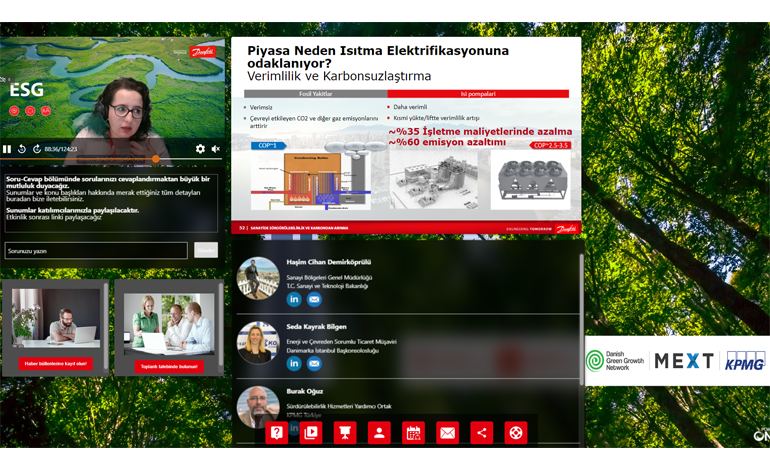
Task: Click the video time display 88:36/124:23
Action: click(x=60, y=149)
